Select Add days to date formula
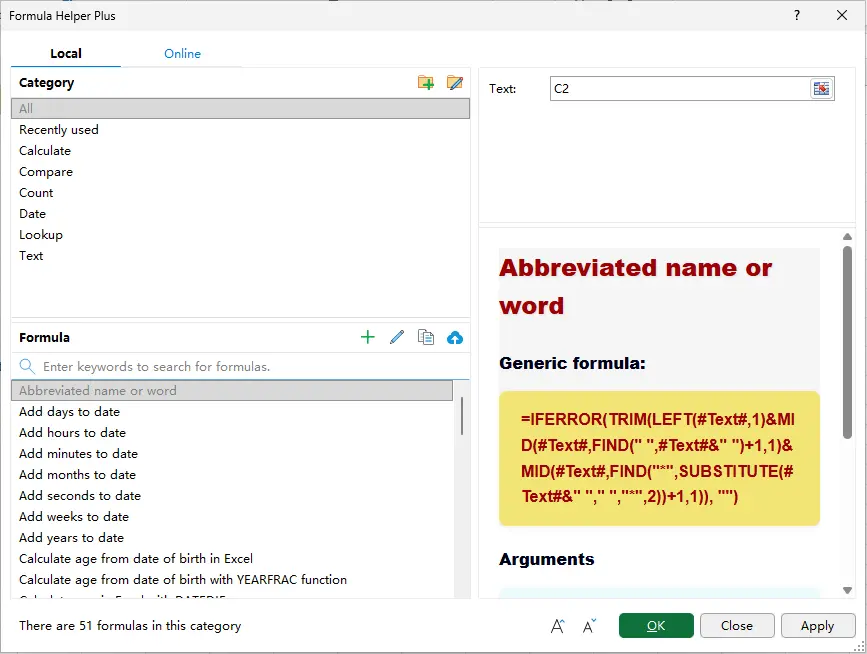 point(232,411)
